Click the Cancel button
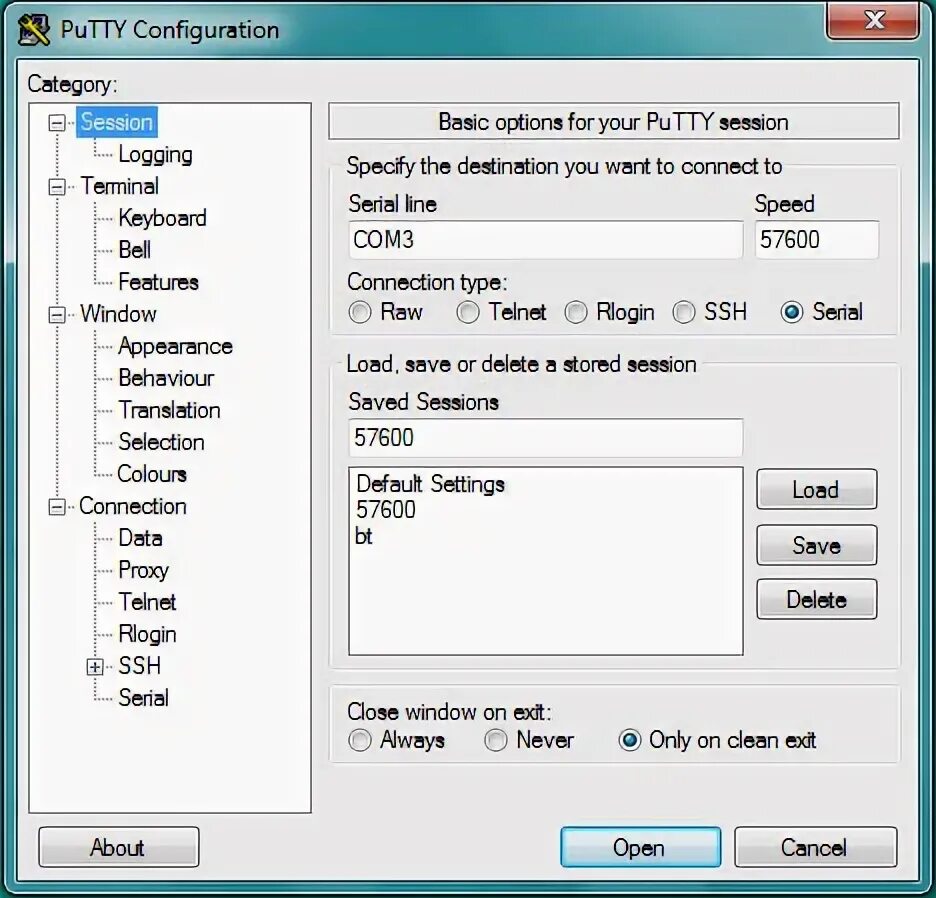This screenshot has height=898, width=936. tap(815, 847)
